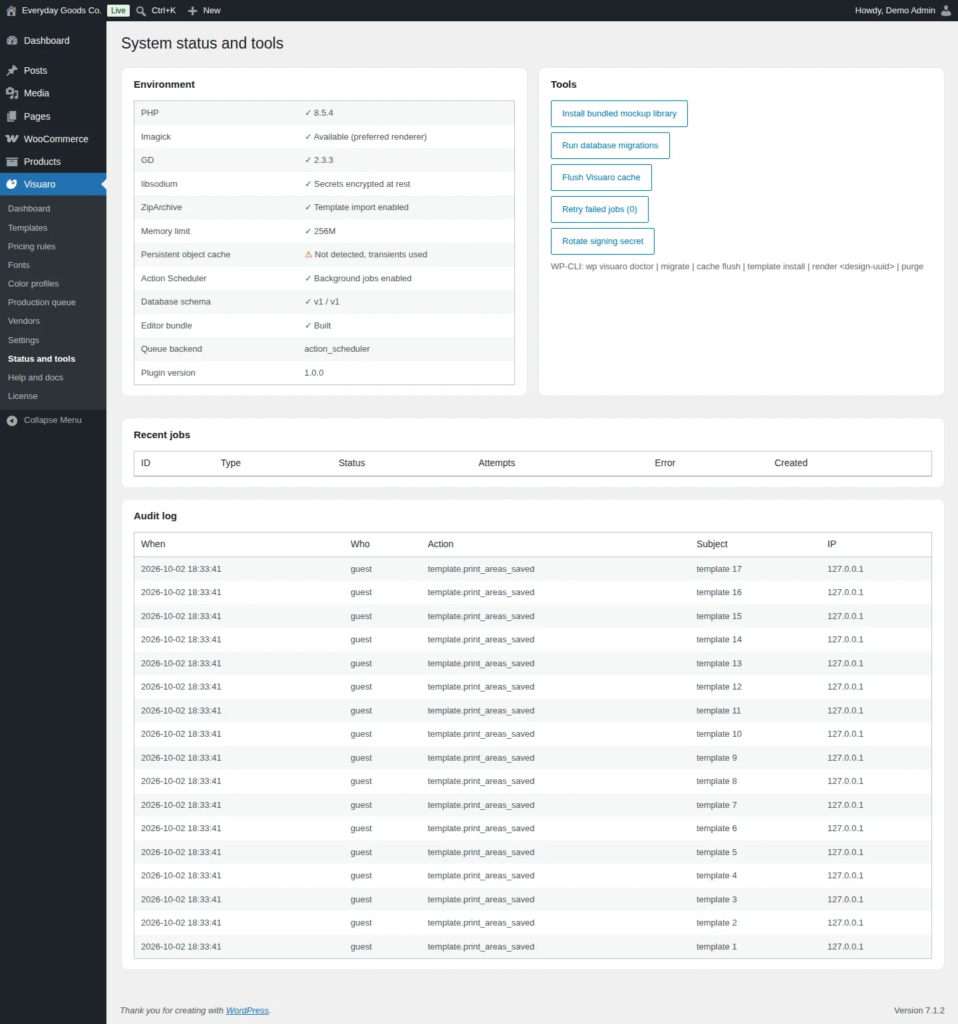Click Install bundled mockup library button

pyautogui.click(x=619, y=114)
